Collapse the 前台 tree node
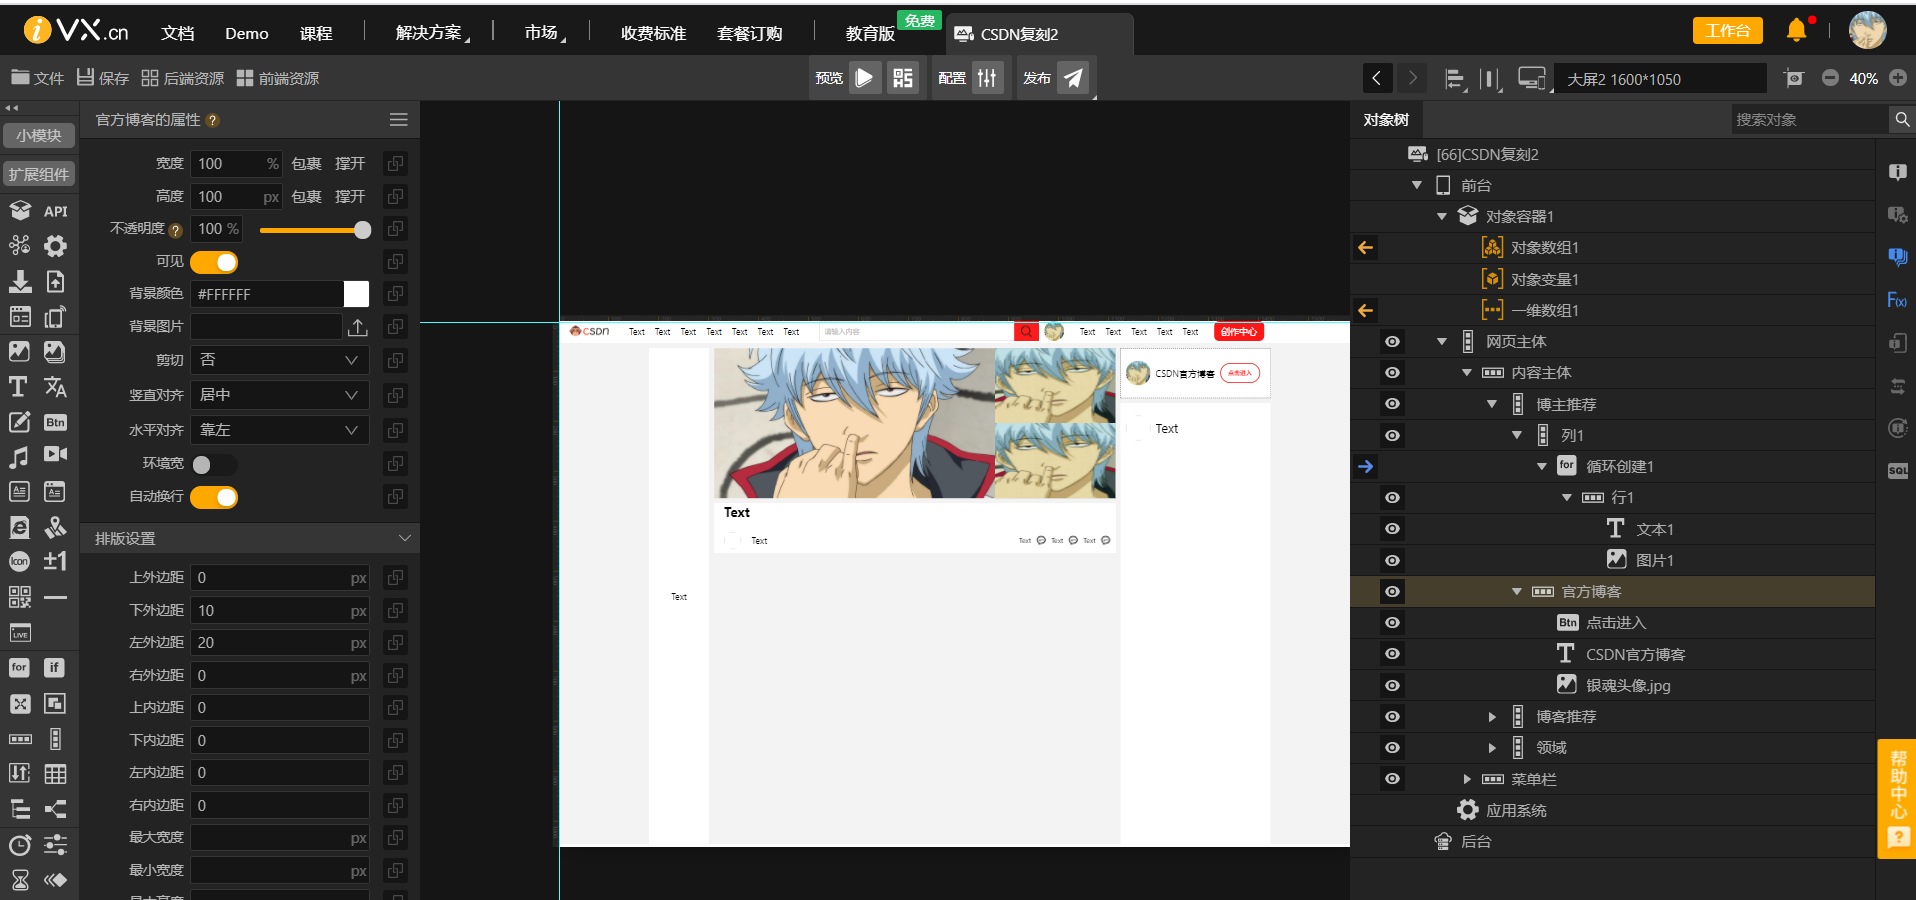The width and height of the screenshot is (1916, 900). [x=1416, y=185]
